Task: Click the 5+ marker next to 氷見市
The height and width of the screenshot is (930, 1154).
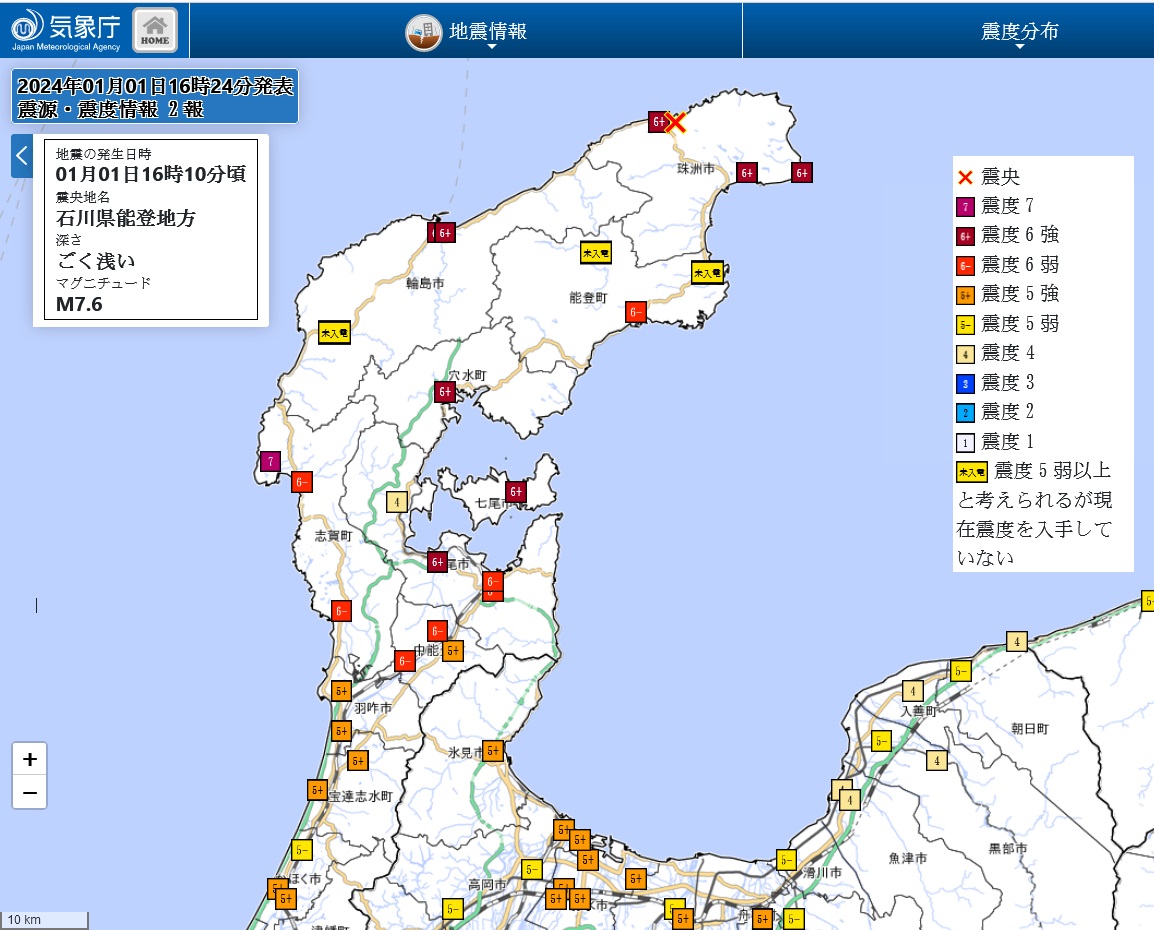Action: (x=493, y=751)
